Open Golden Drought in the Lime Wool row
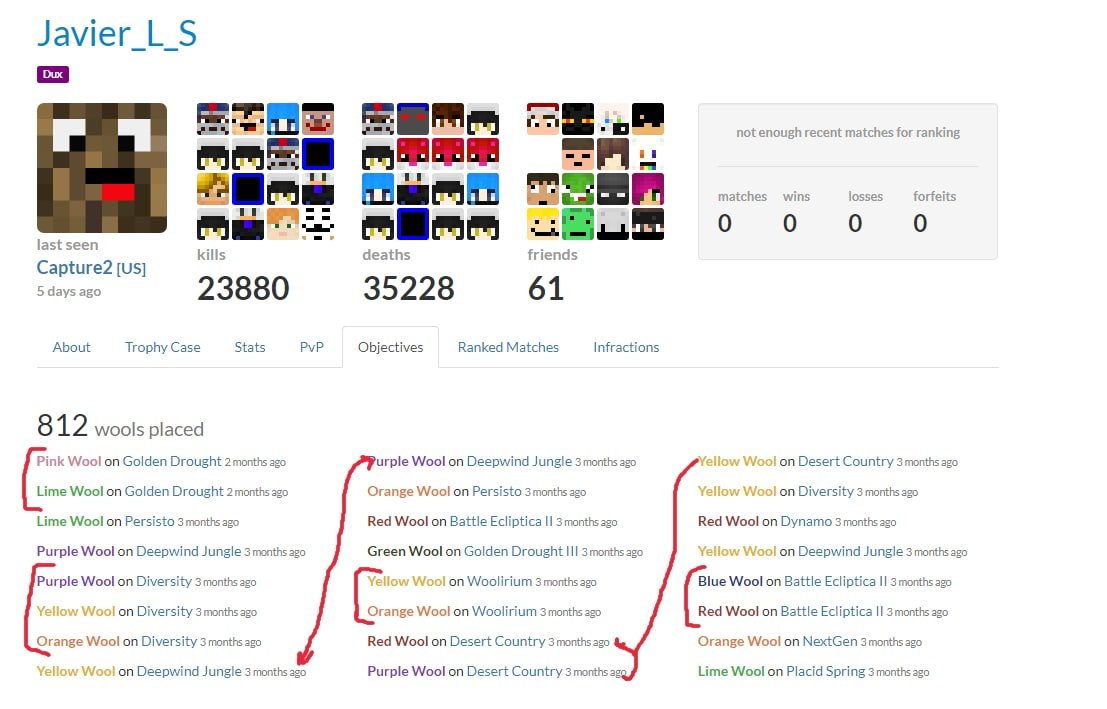1107x709 pixels. (x=174, y=491)
